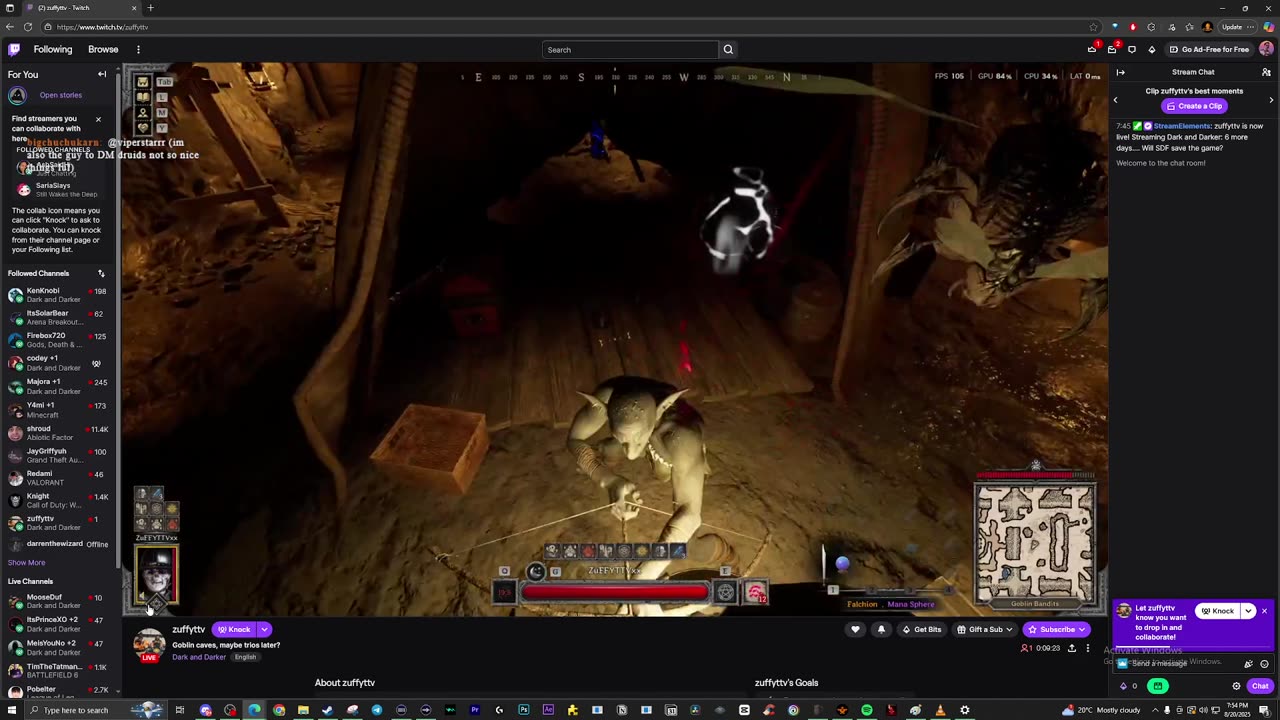The width and height of the screenshot is (1280, 720).
Task: Refresh the page in the browser
Action: coord(27,27)
